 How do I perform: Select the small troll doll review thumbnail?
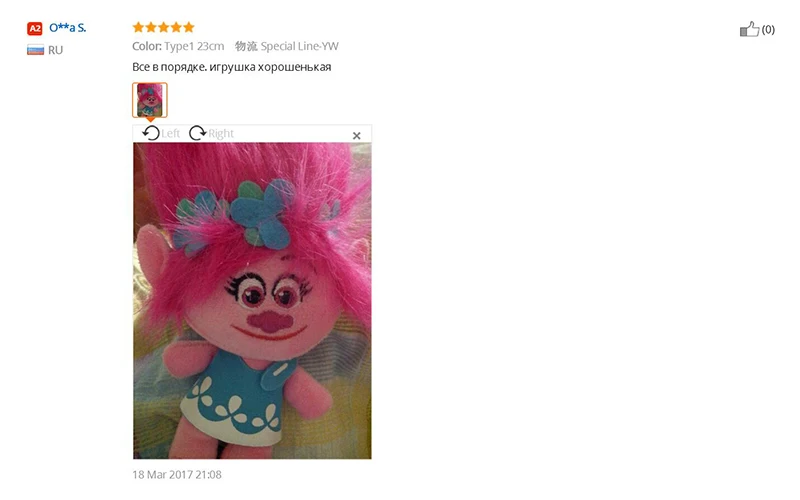(149, 100)
